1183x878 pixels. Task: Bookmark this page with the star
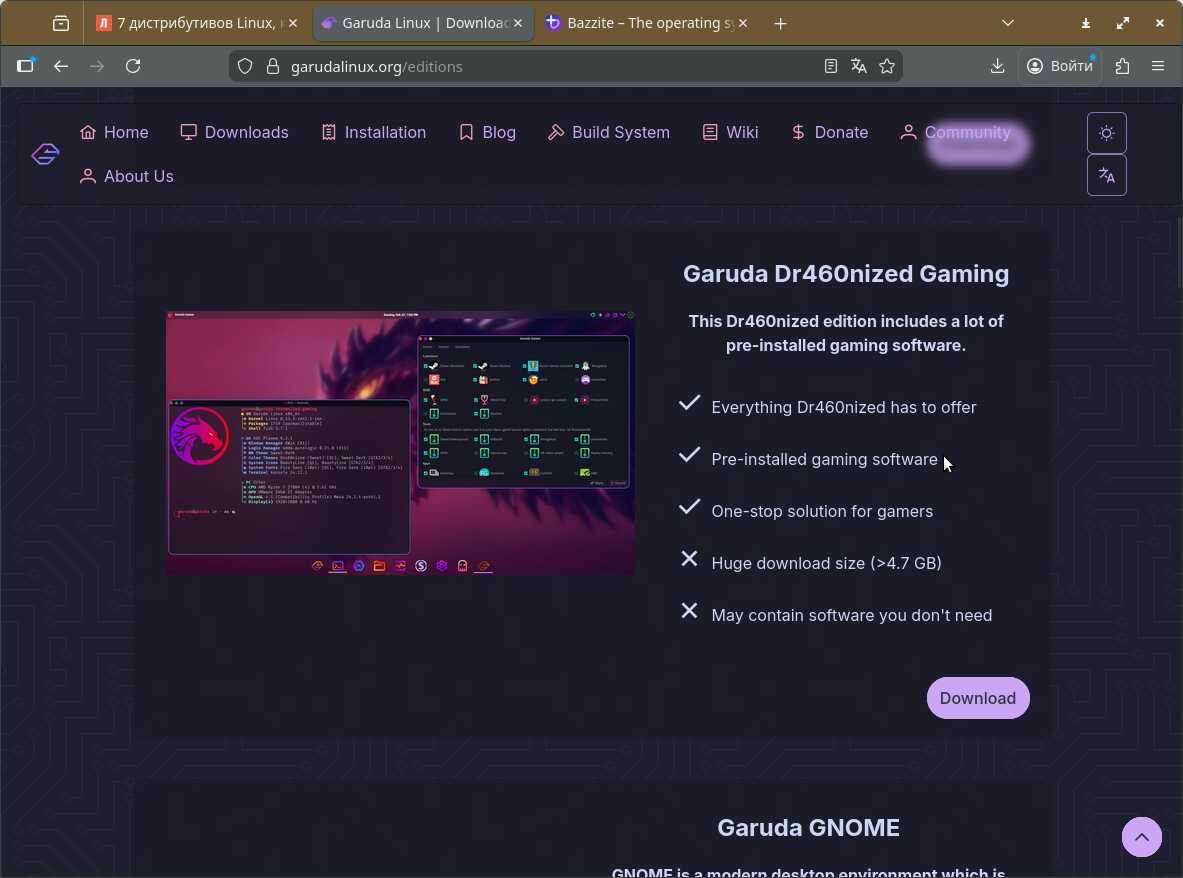tap(886, 66)
